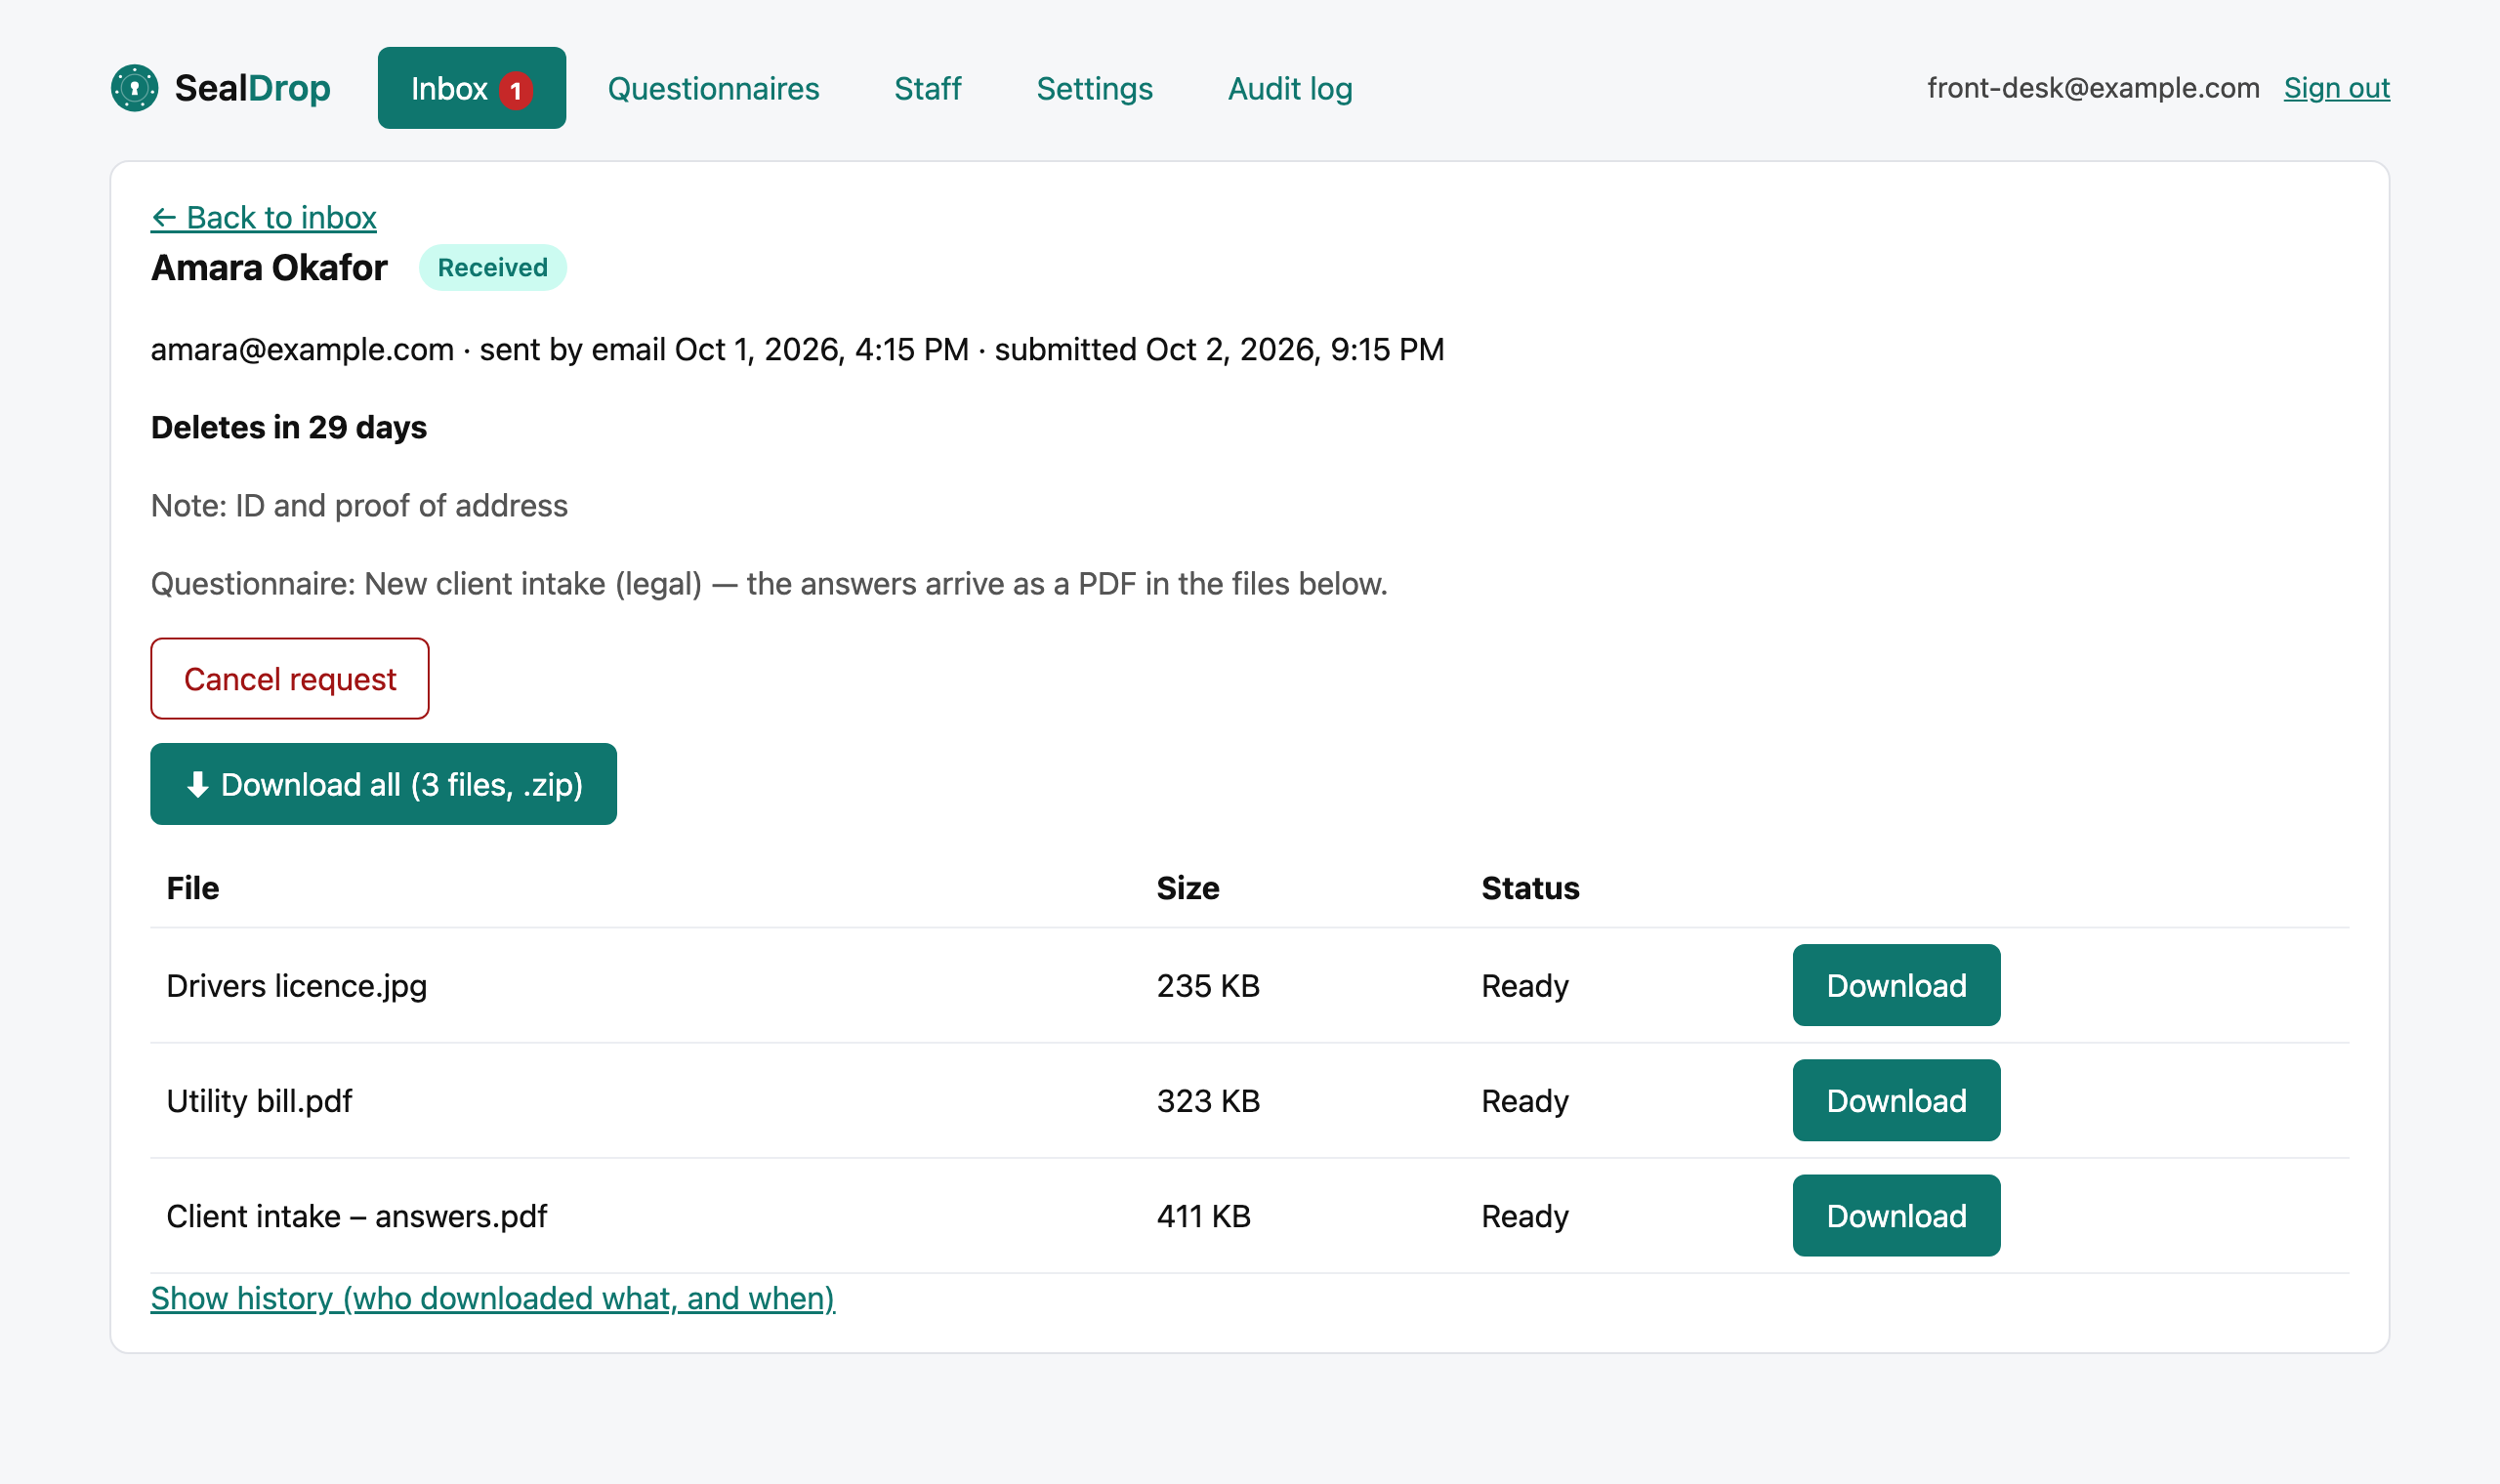Go back to inbox

pyautogui.click(x=263, y=217)
